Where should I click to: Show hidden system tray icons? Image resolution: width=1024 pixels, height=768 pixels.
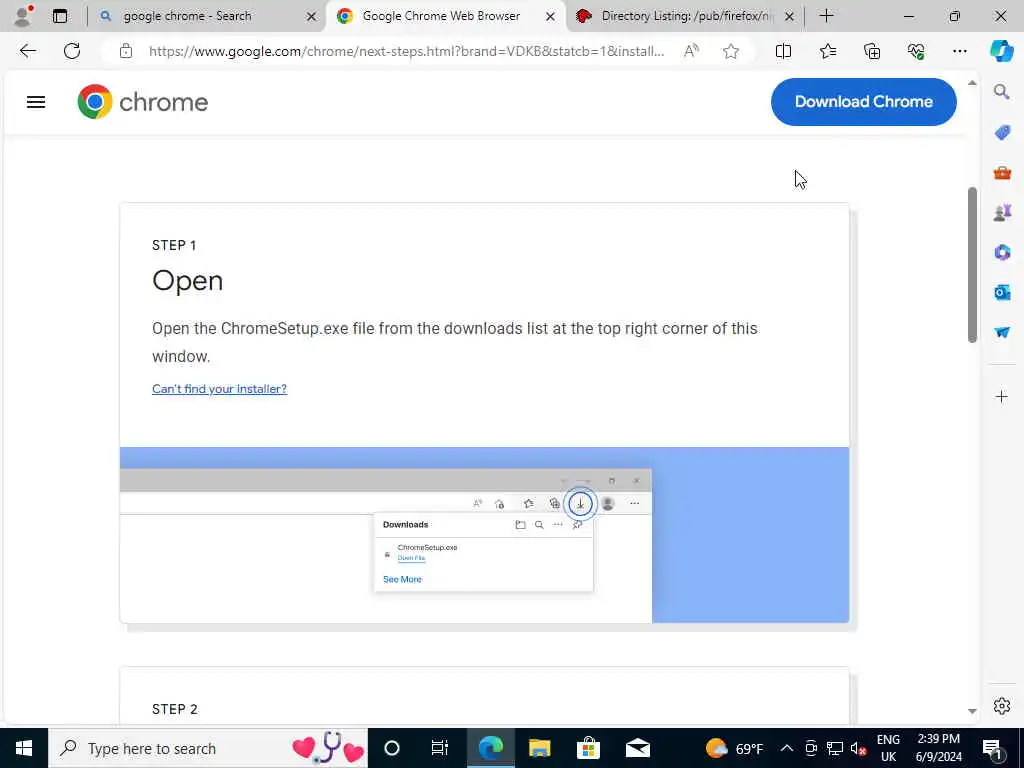pos(787,748)
